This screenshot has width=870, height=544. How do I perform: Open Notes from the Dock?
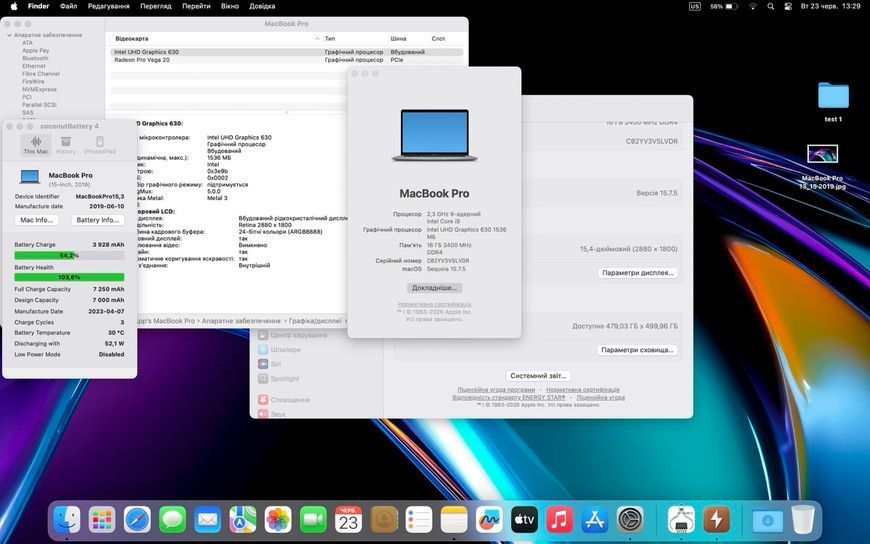pos(454,520)
